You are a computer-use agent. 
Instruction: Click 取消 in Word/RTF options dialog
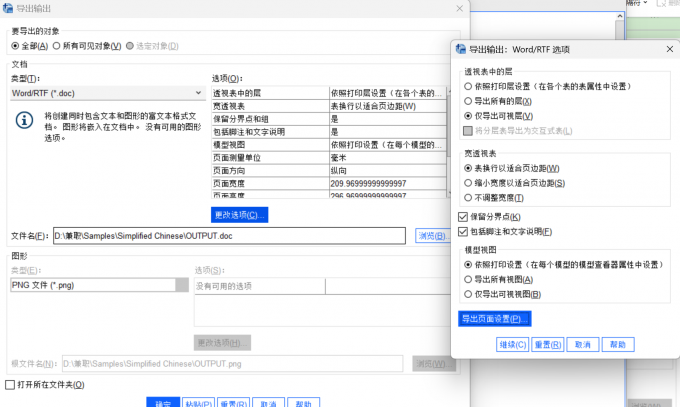click(x=582, y=345)
